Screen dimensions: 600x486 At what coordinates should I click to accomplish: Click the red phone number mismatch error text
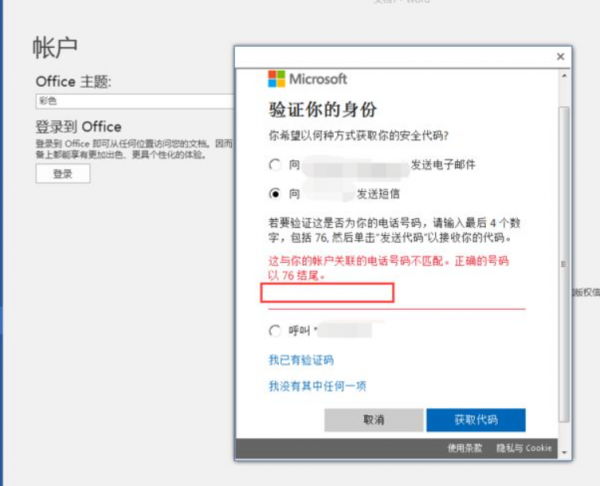pyautogui.click(x=388, y=268)
